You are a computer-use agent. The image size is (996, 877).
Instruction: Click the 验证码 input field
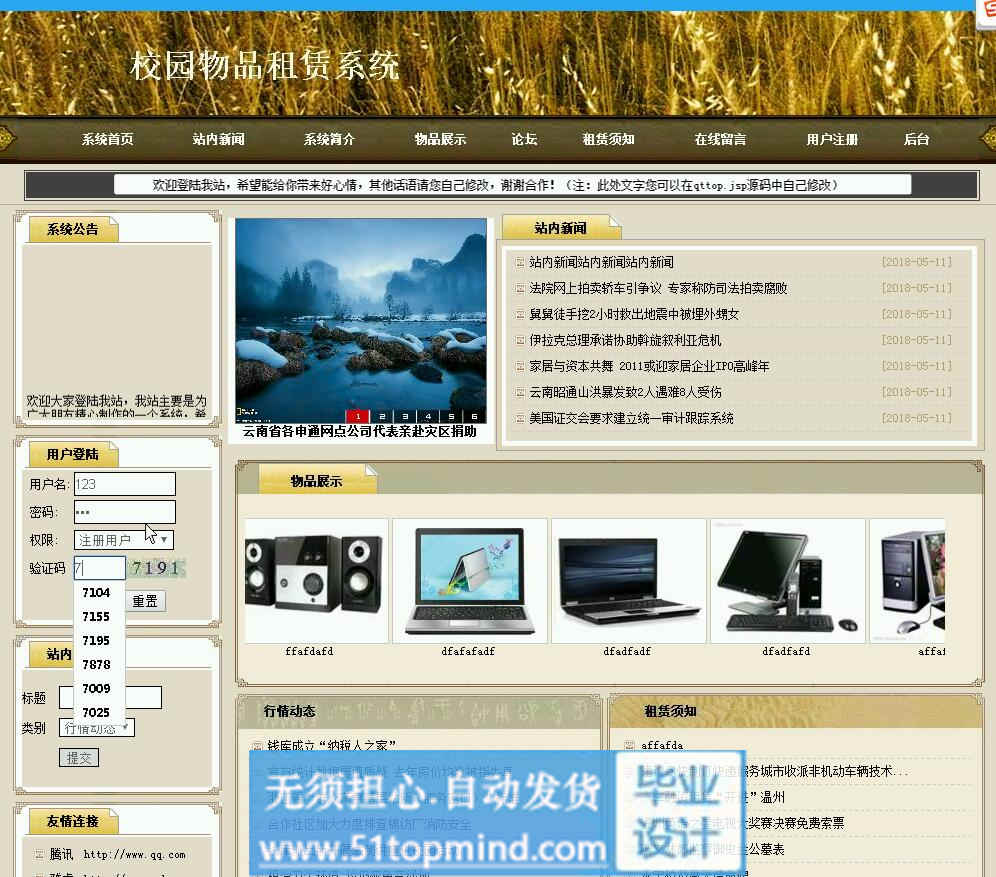[100, 568]
